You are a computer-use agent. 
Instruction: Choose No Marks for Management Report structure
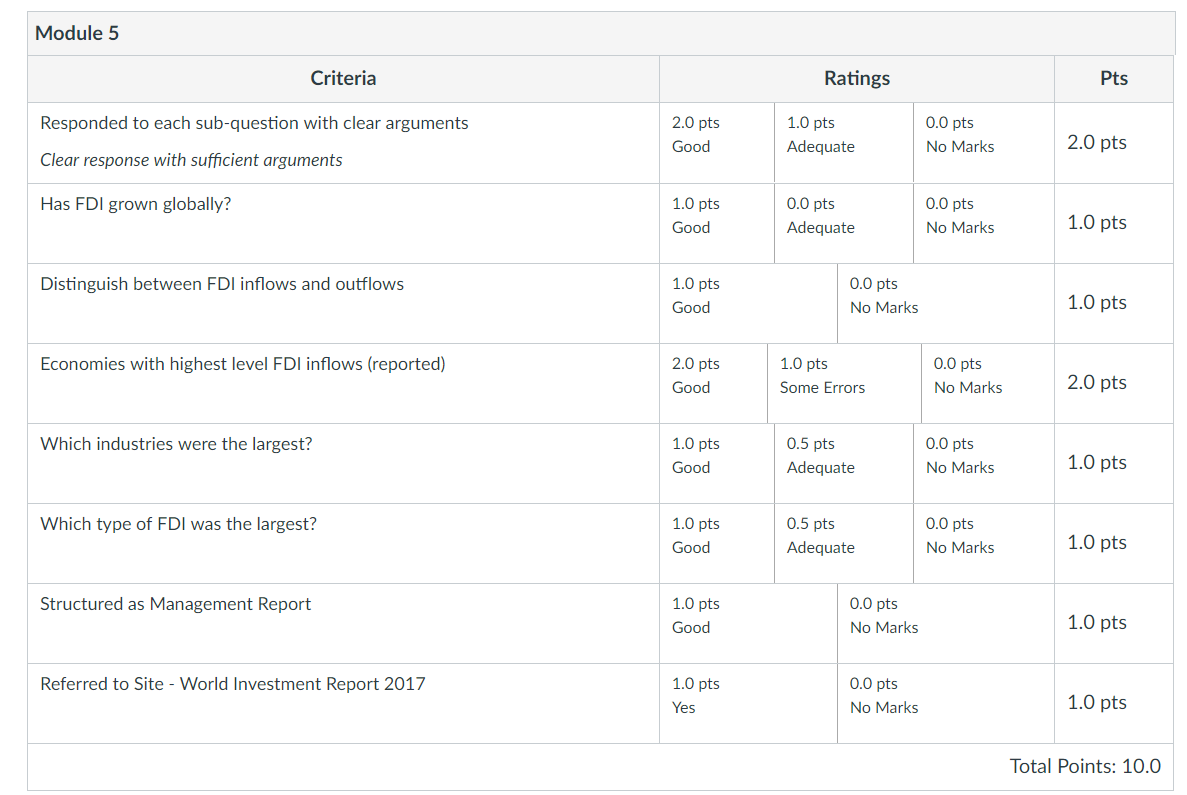(946, 624)
